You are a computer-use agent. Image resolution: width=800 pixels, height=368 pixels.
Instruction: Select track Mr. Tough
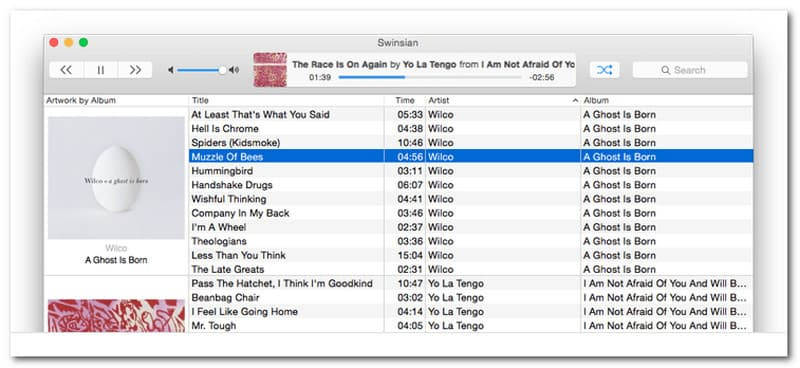click(x=470, y=326)
